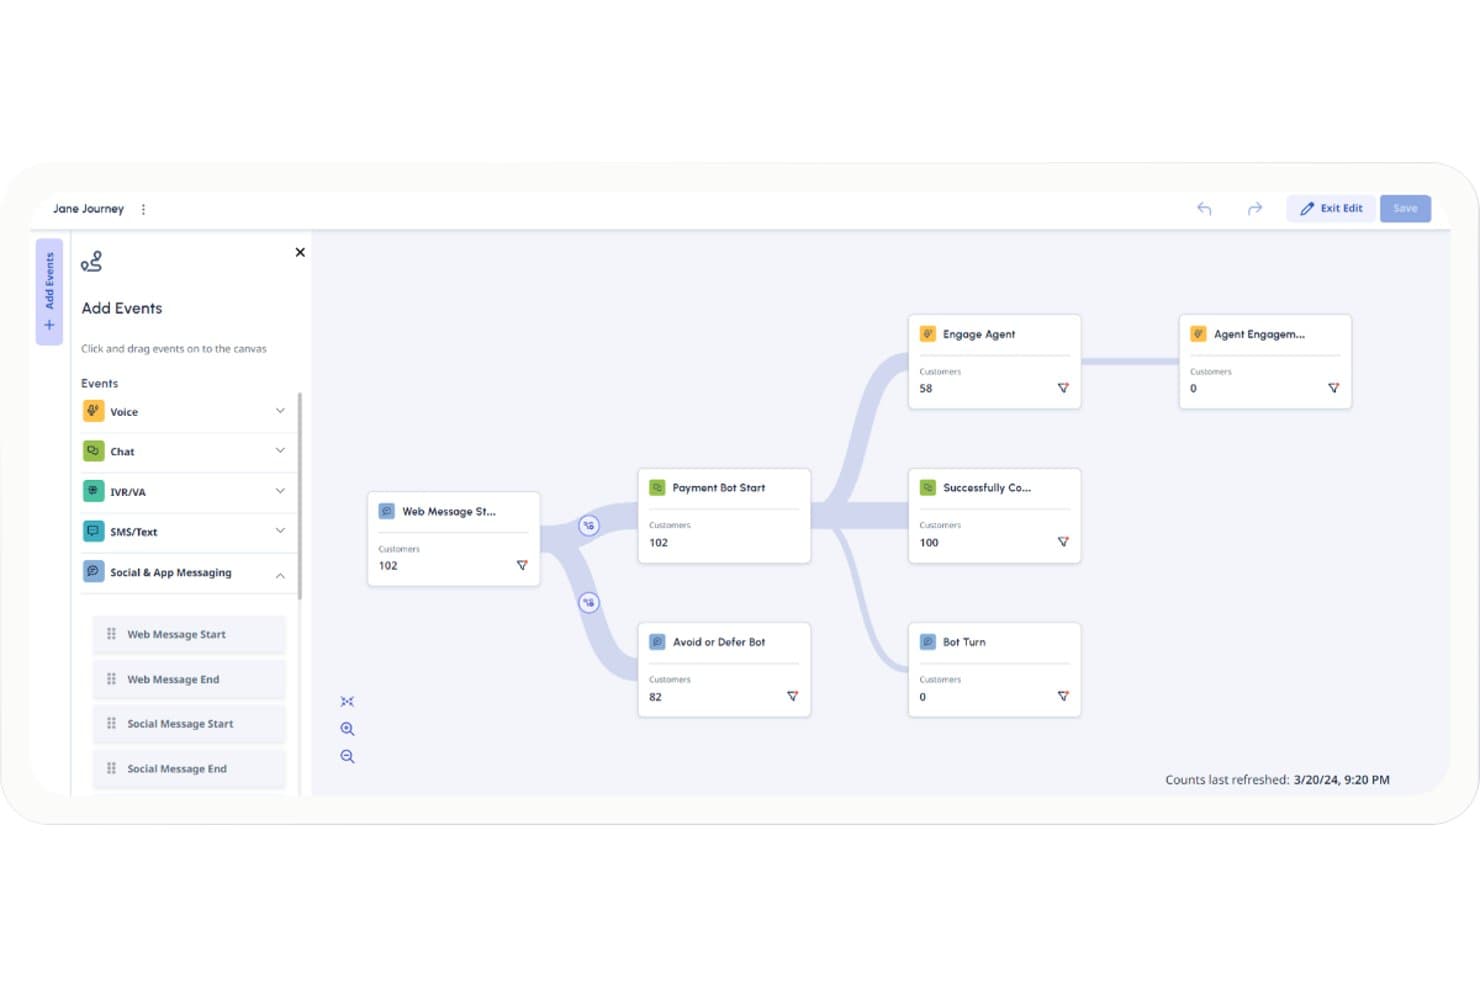Screen dimensions: 1480x987
Task: Collapse the Social & App Messaging category
Action: 280,575
